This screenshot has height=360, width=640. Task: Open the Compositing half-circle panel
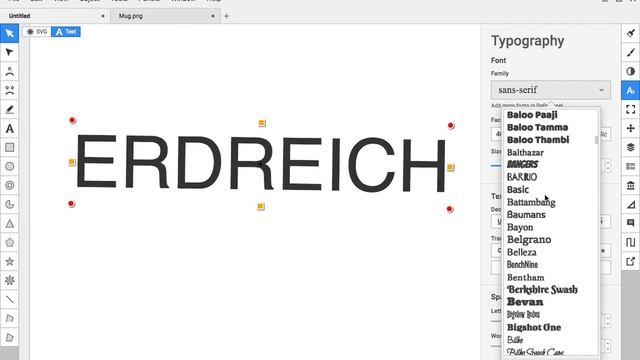click(x=631, y=71)
